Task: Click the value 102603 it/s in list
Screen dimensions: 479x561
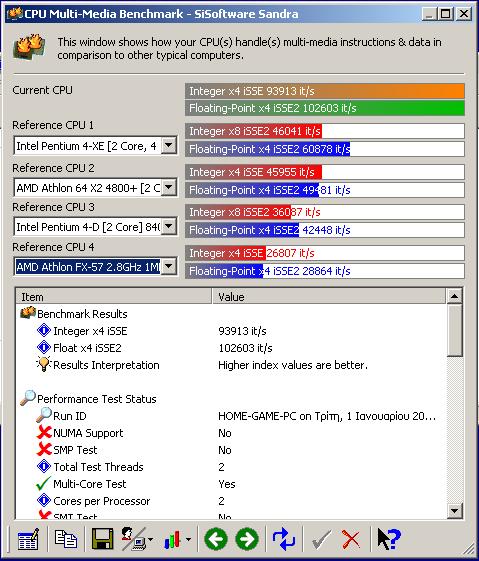Action: click(x=245, y=348)
